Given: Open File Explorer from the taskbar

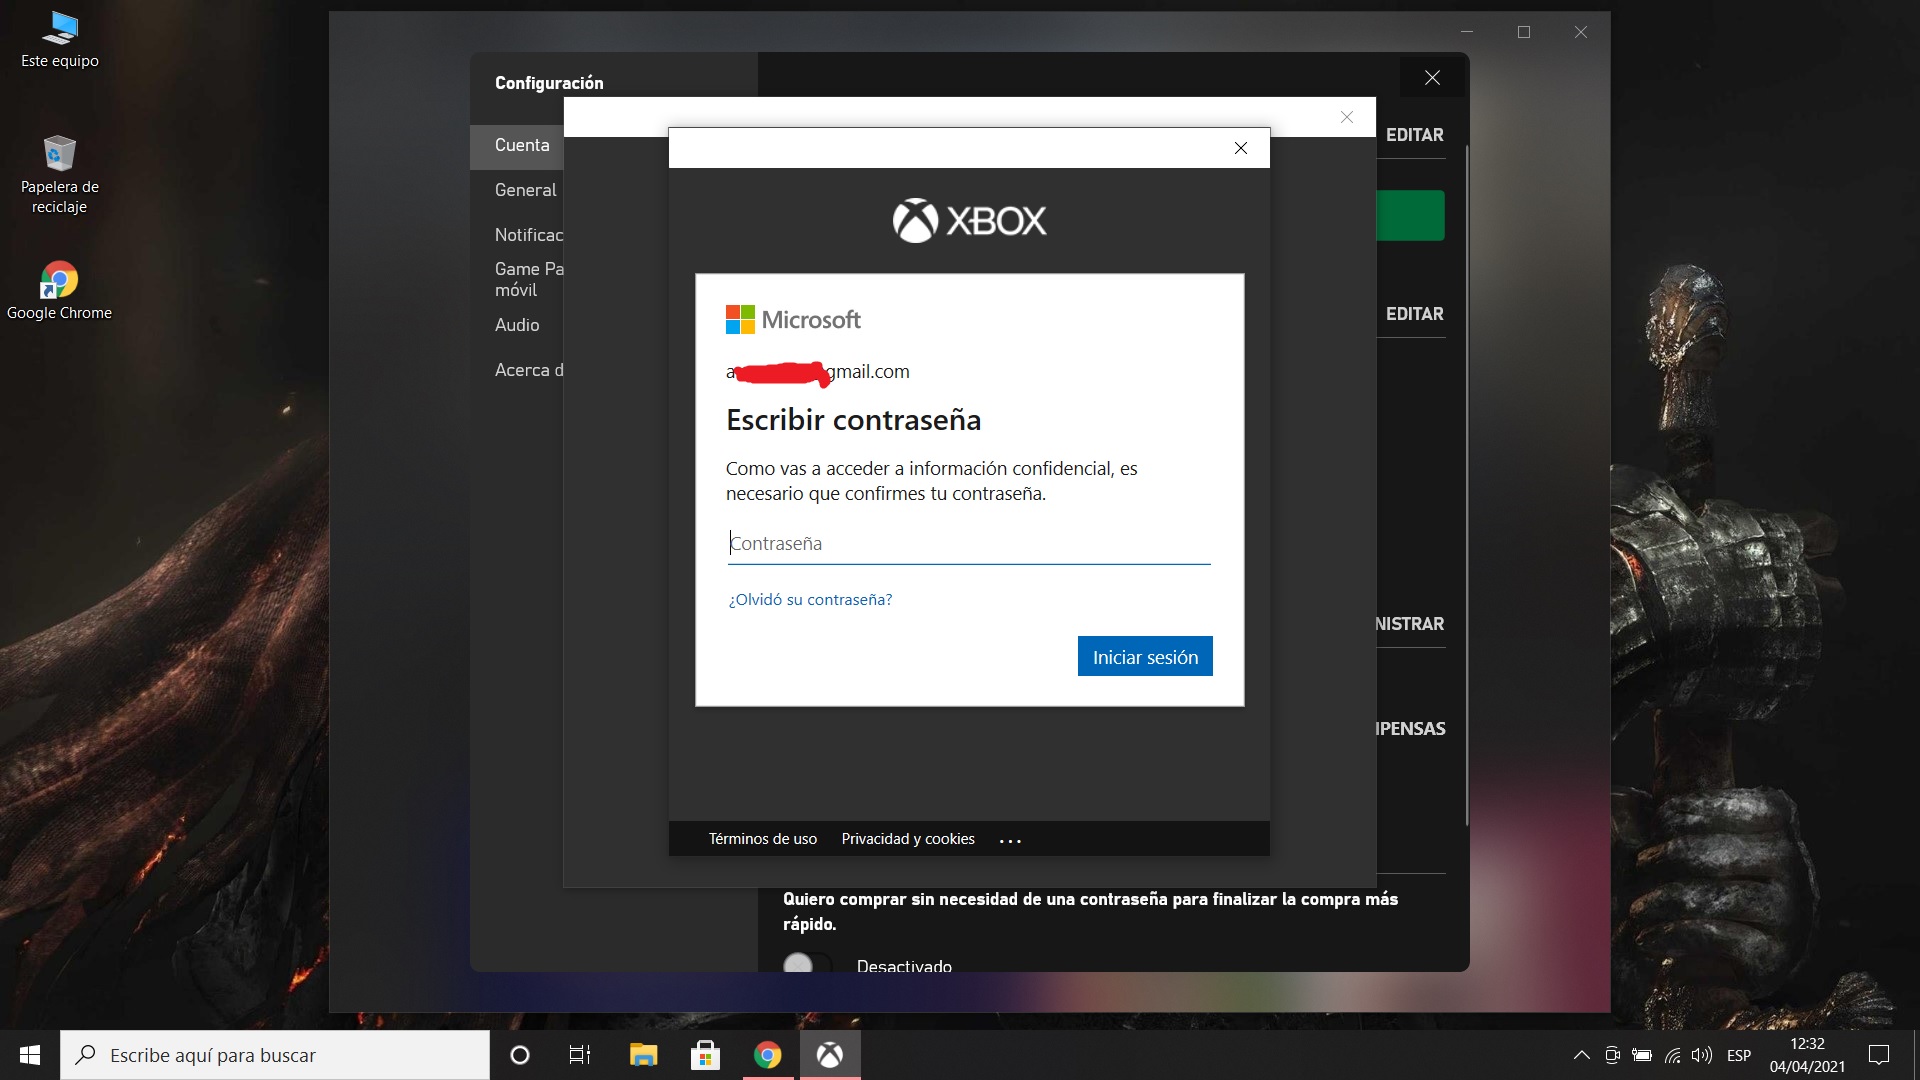Looking at the screenshot, I should [x=643, y=1055].
